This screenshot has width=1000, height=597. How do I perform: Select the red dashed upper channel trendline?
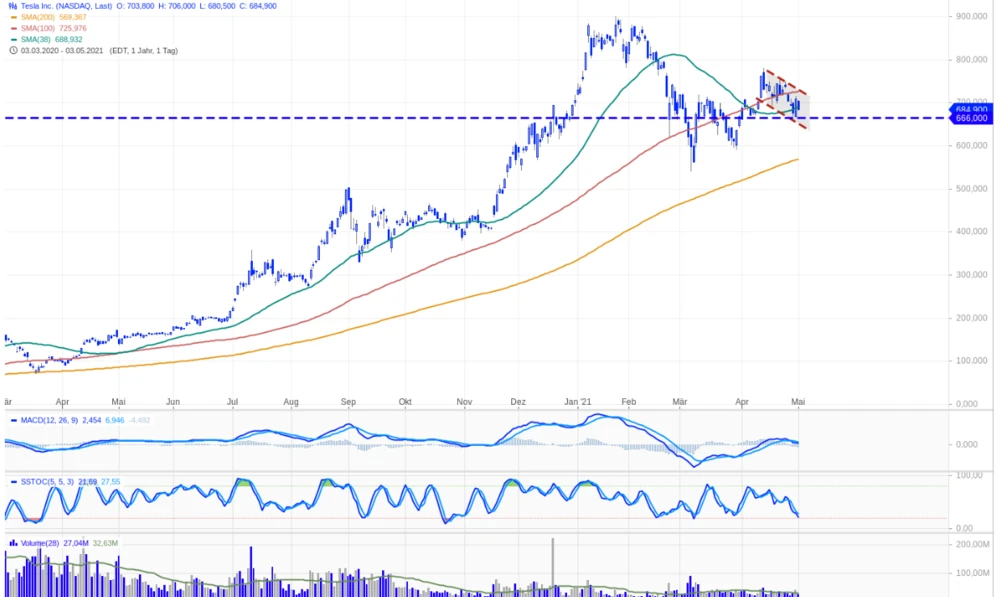tap(787, 82)
